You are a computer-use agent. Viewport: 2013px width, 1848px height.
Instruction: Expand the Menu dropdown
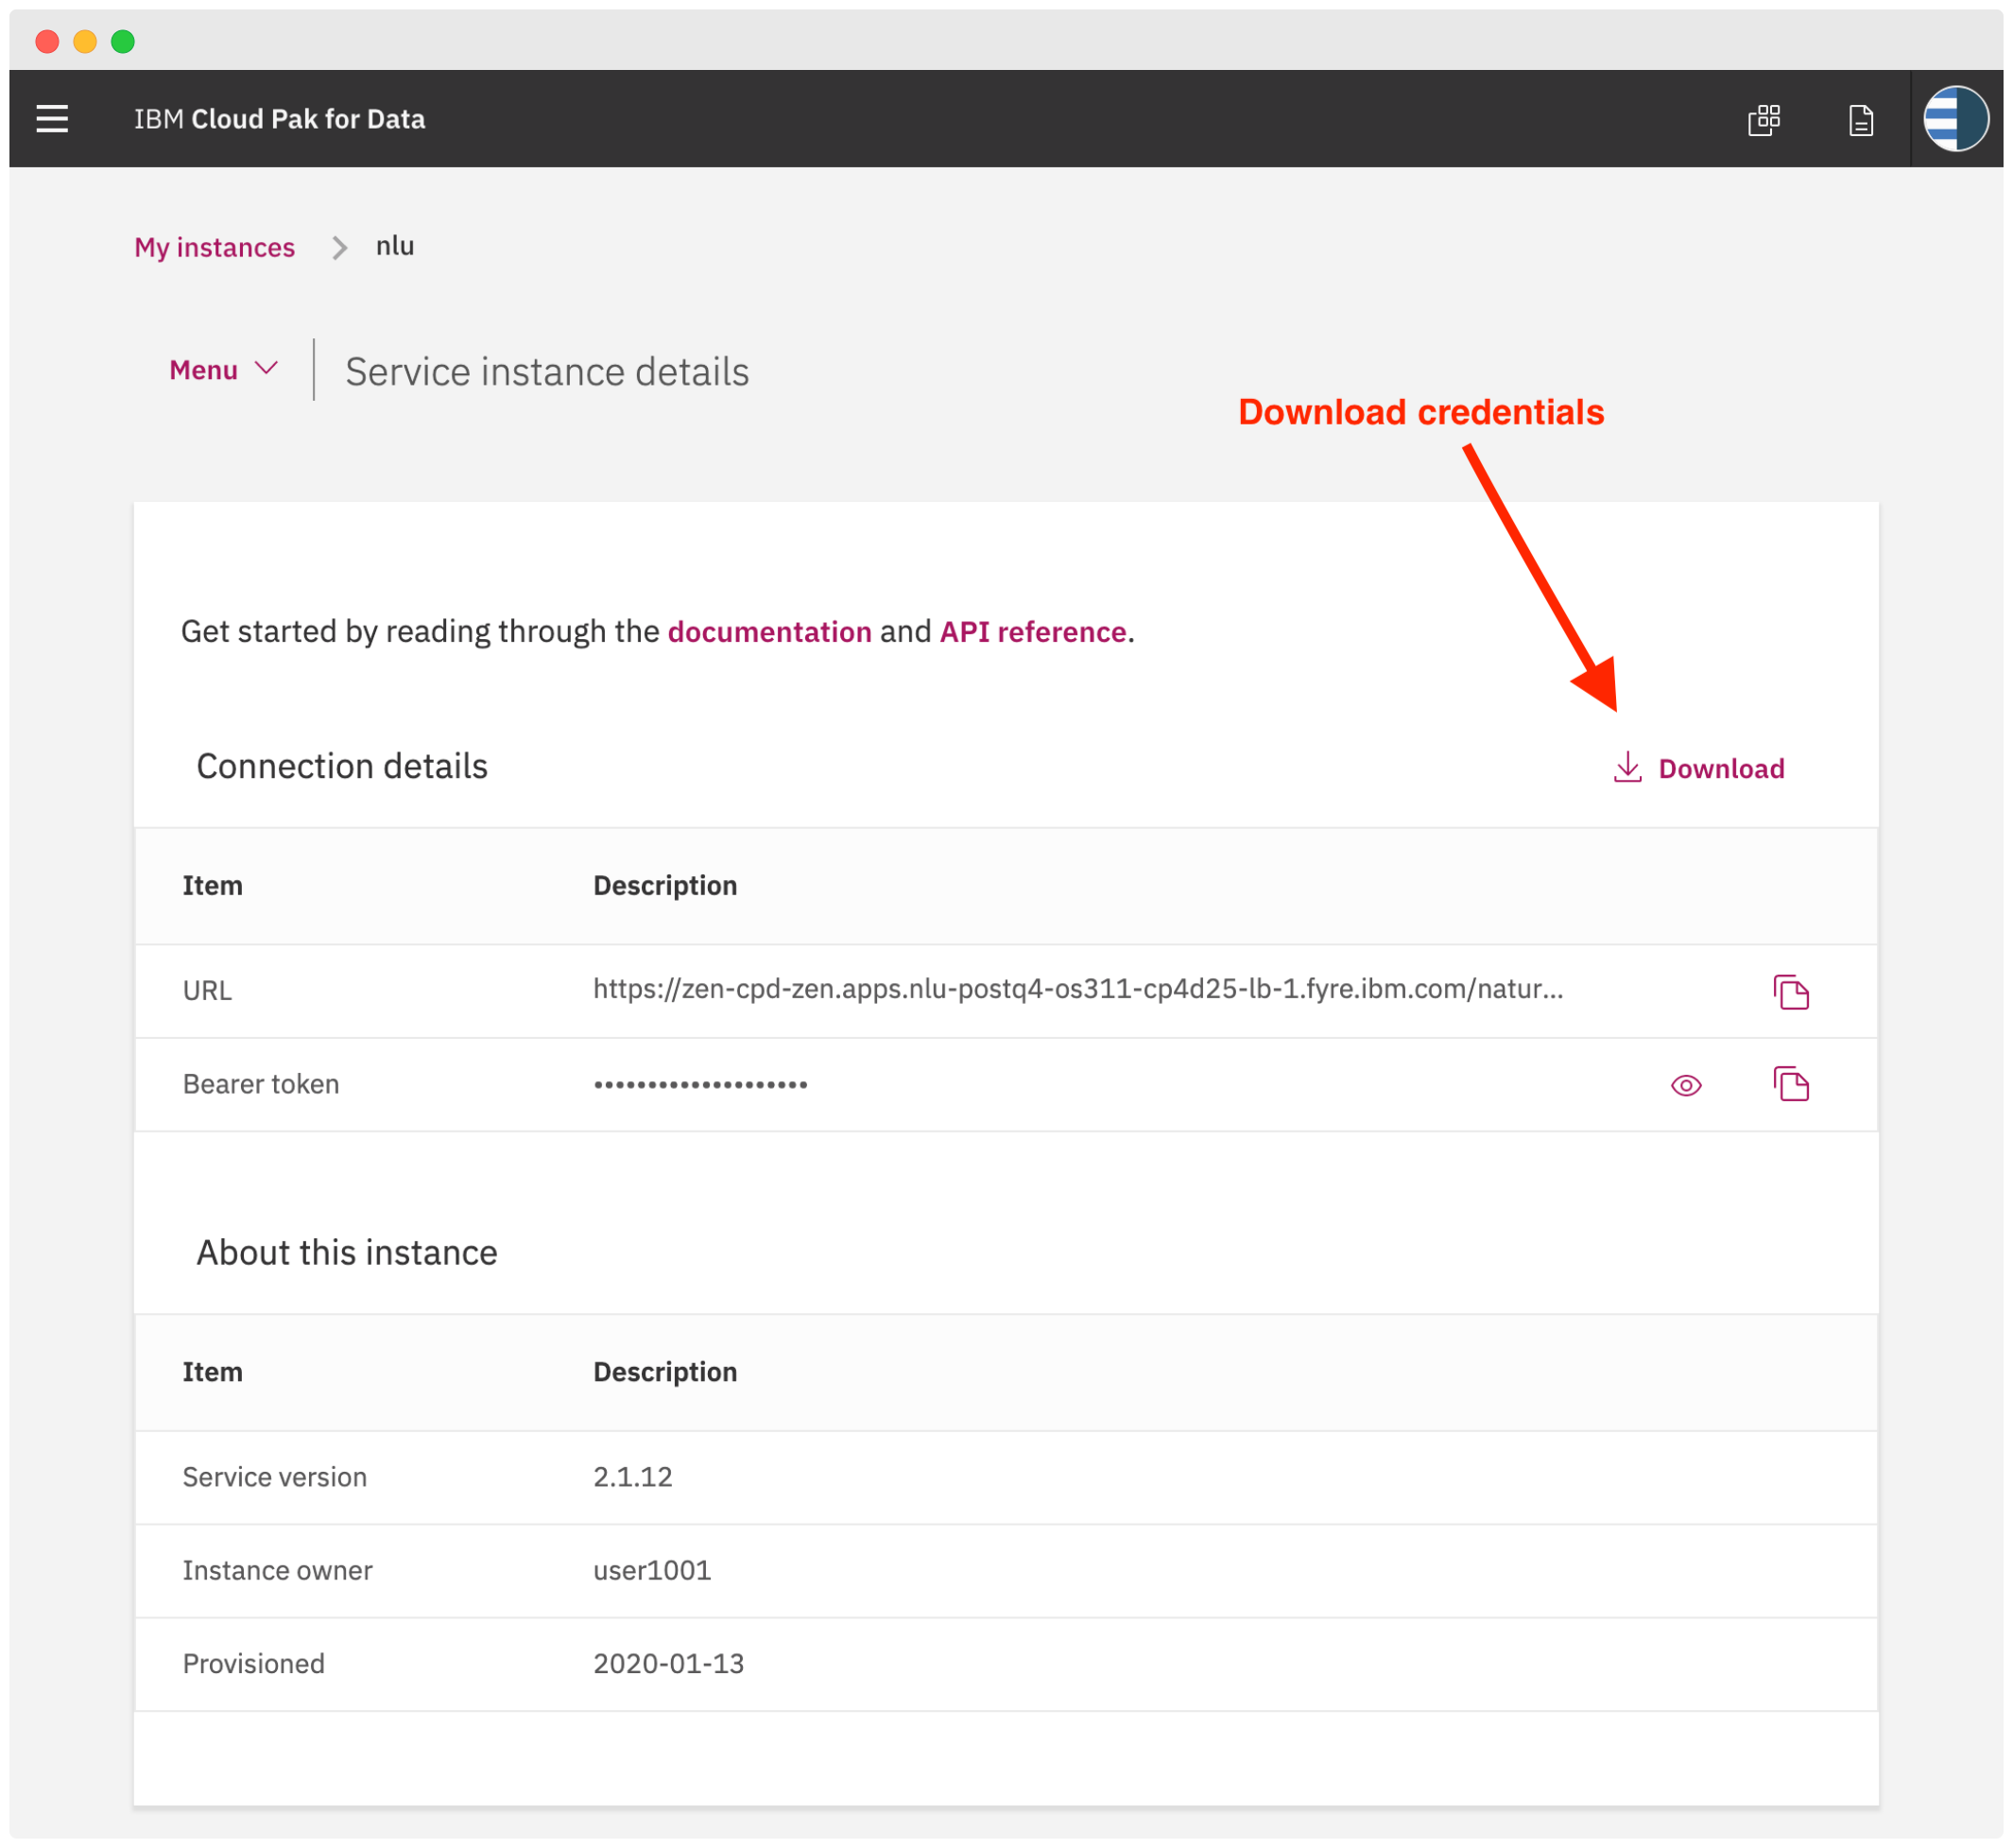[x=223, y=370]
